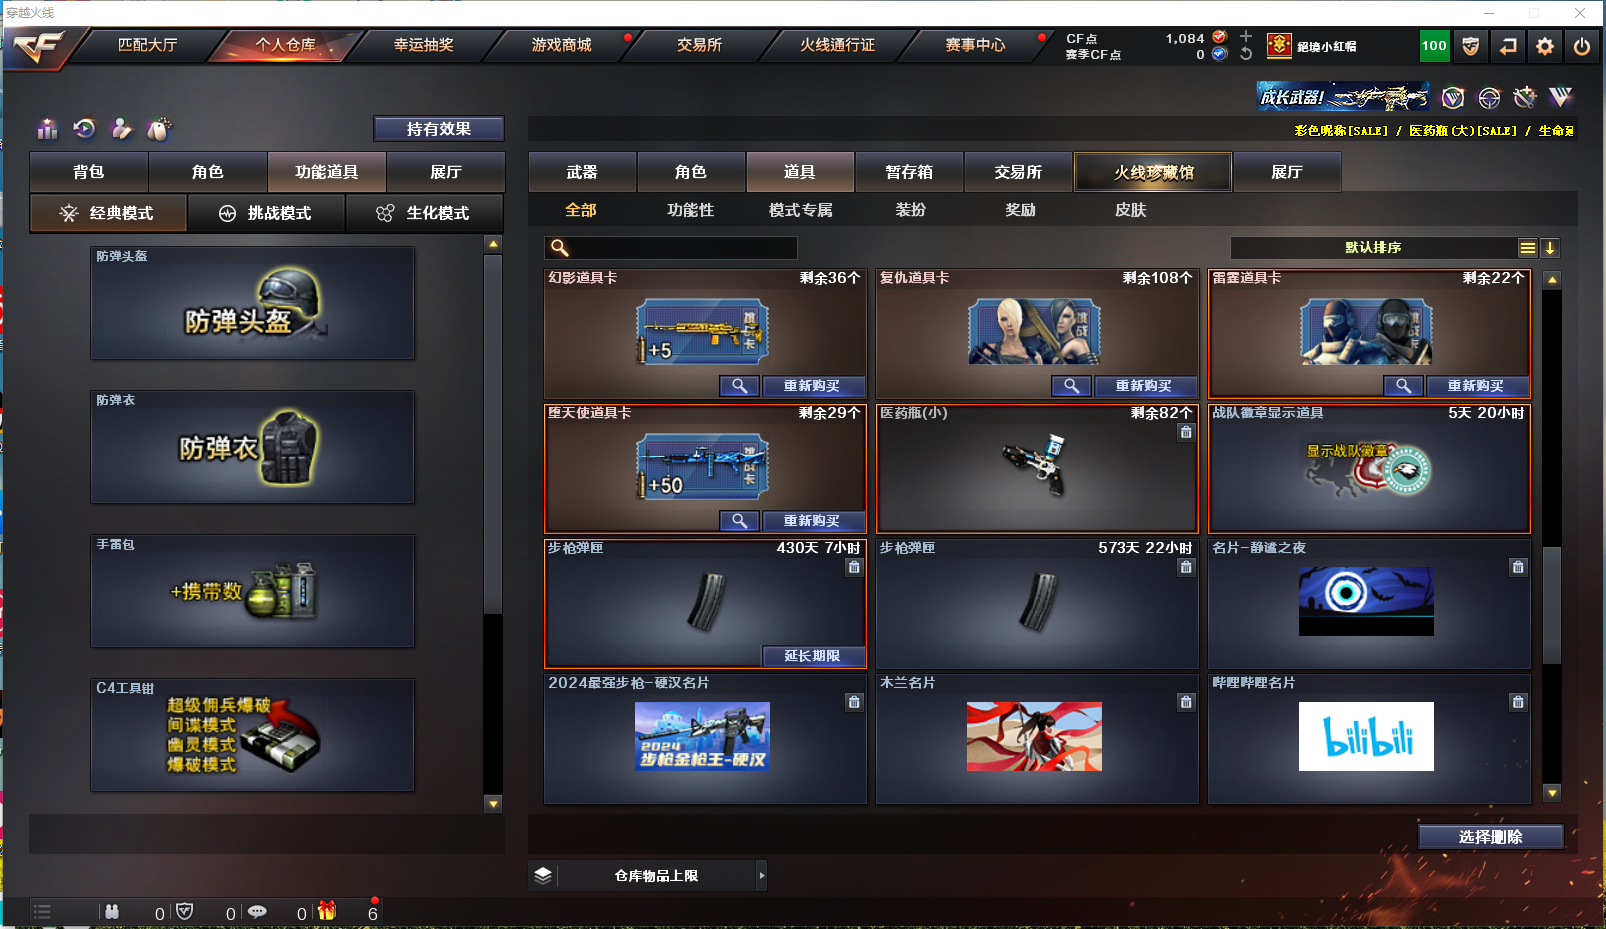Open the settings gear icon
Screen dimensions: 1606x929
[1543, 46]
